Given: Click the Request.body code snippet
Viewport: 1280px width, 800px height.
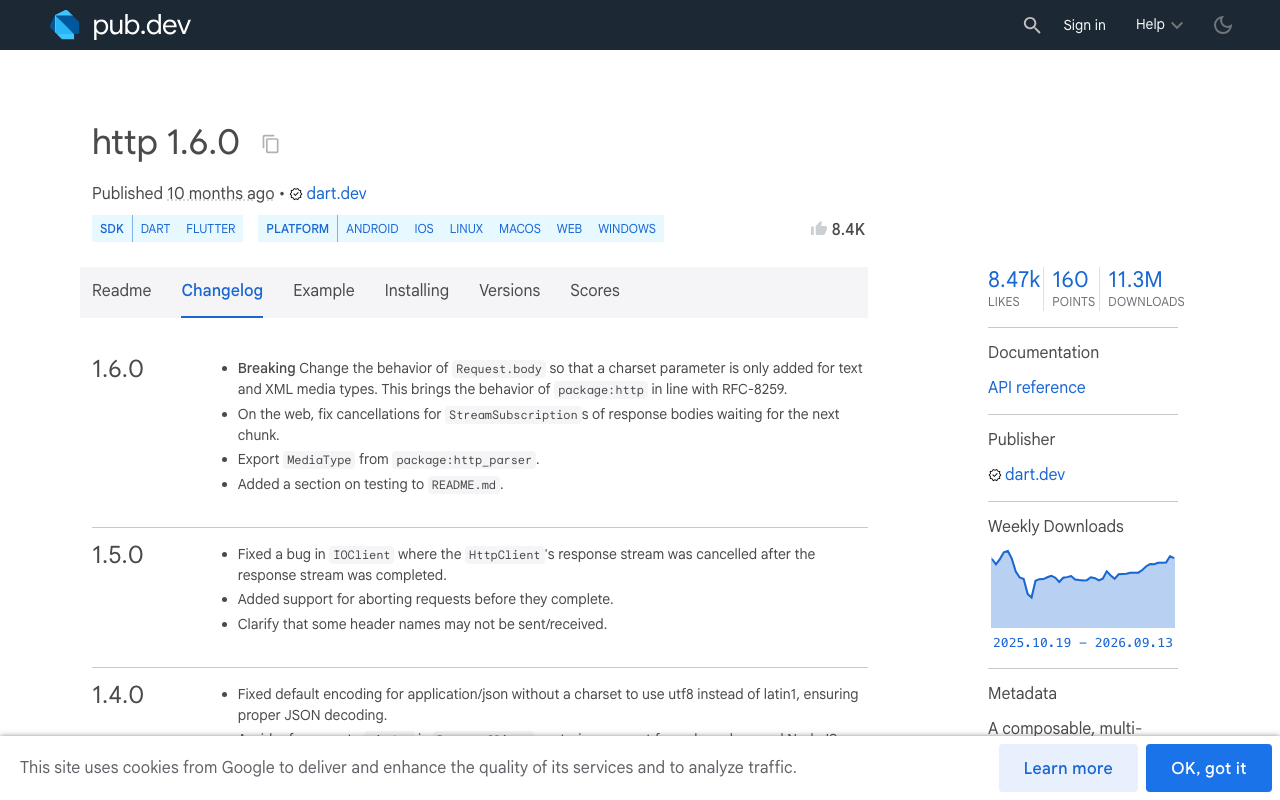Looking at the screenshot, I should (499, 369).
